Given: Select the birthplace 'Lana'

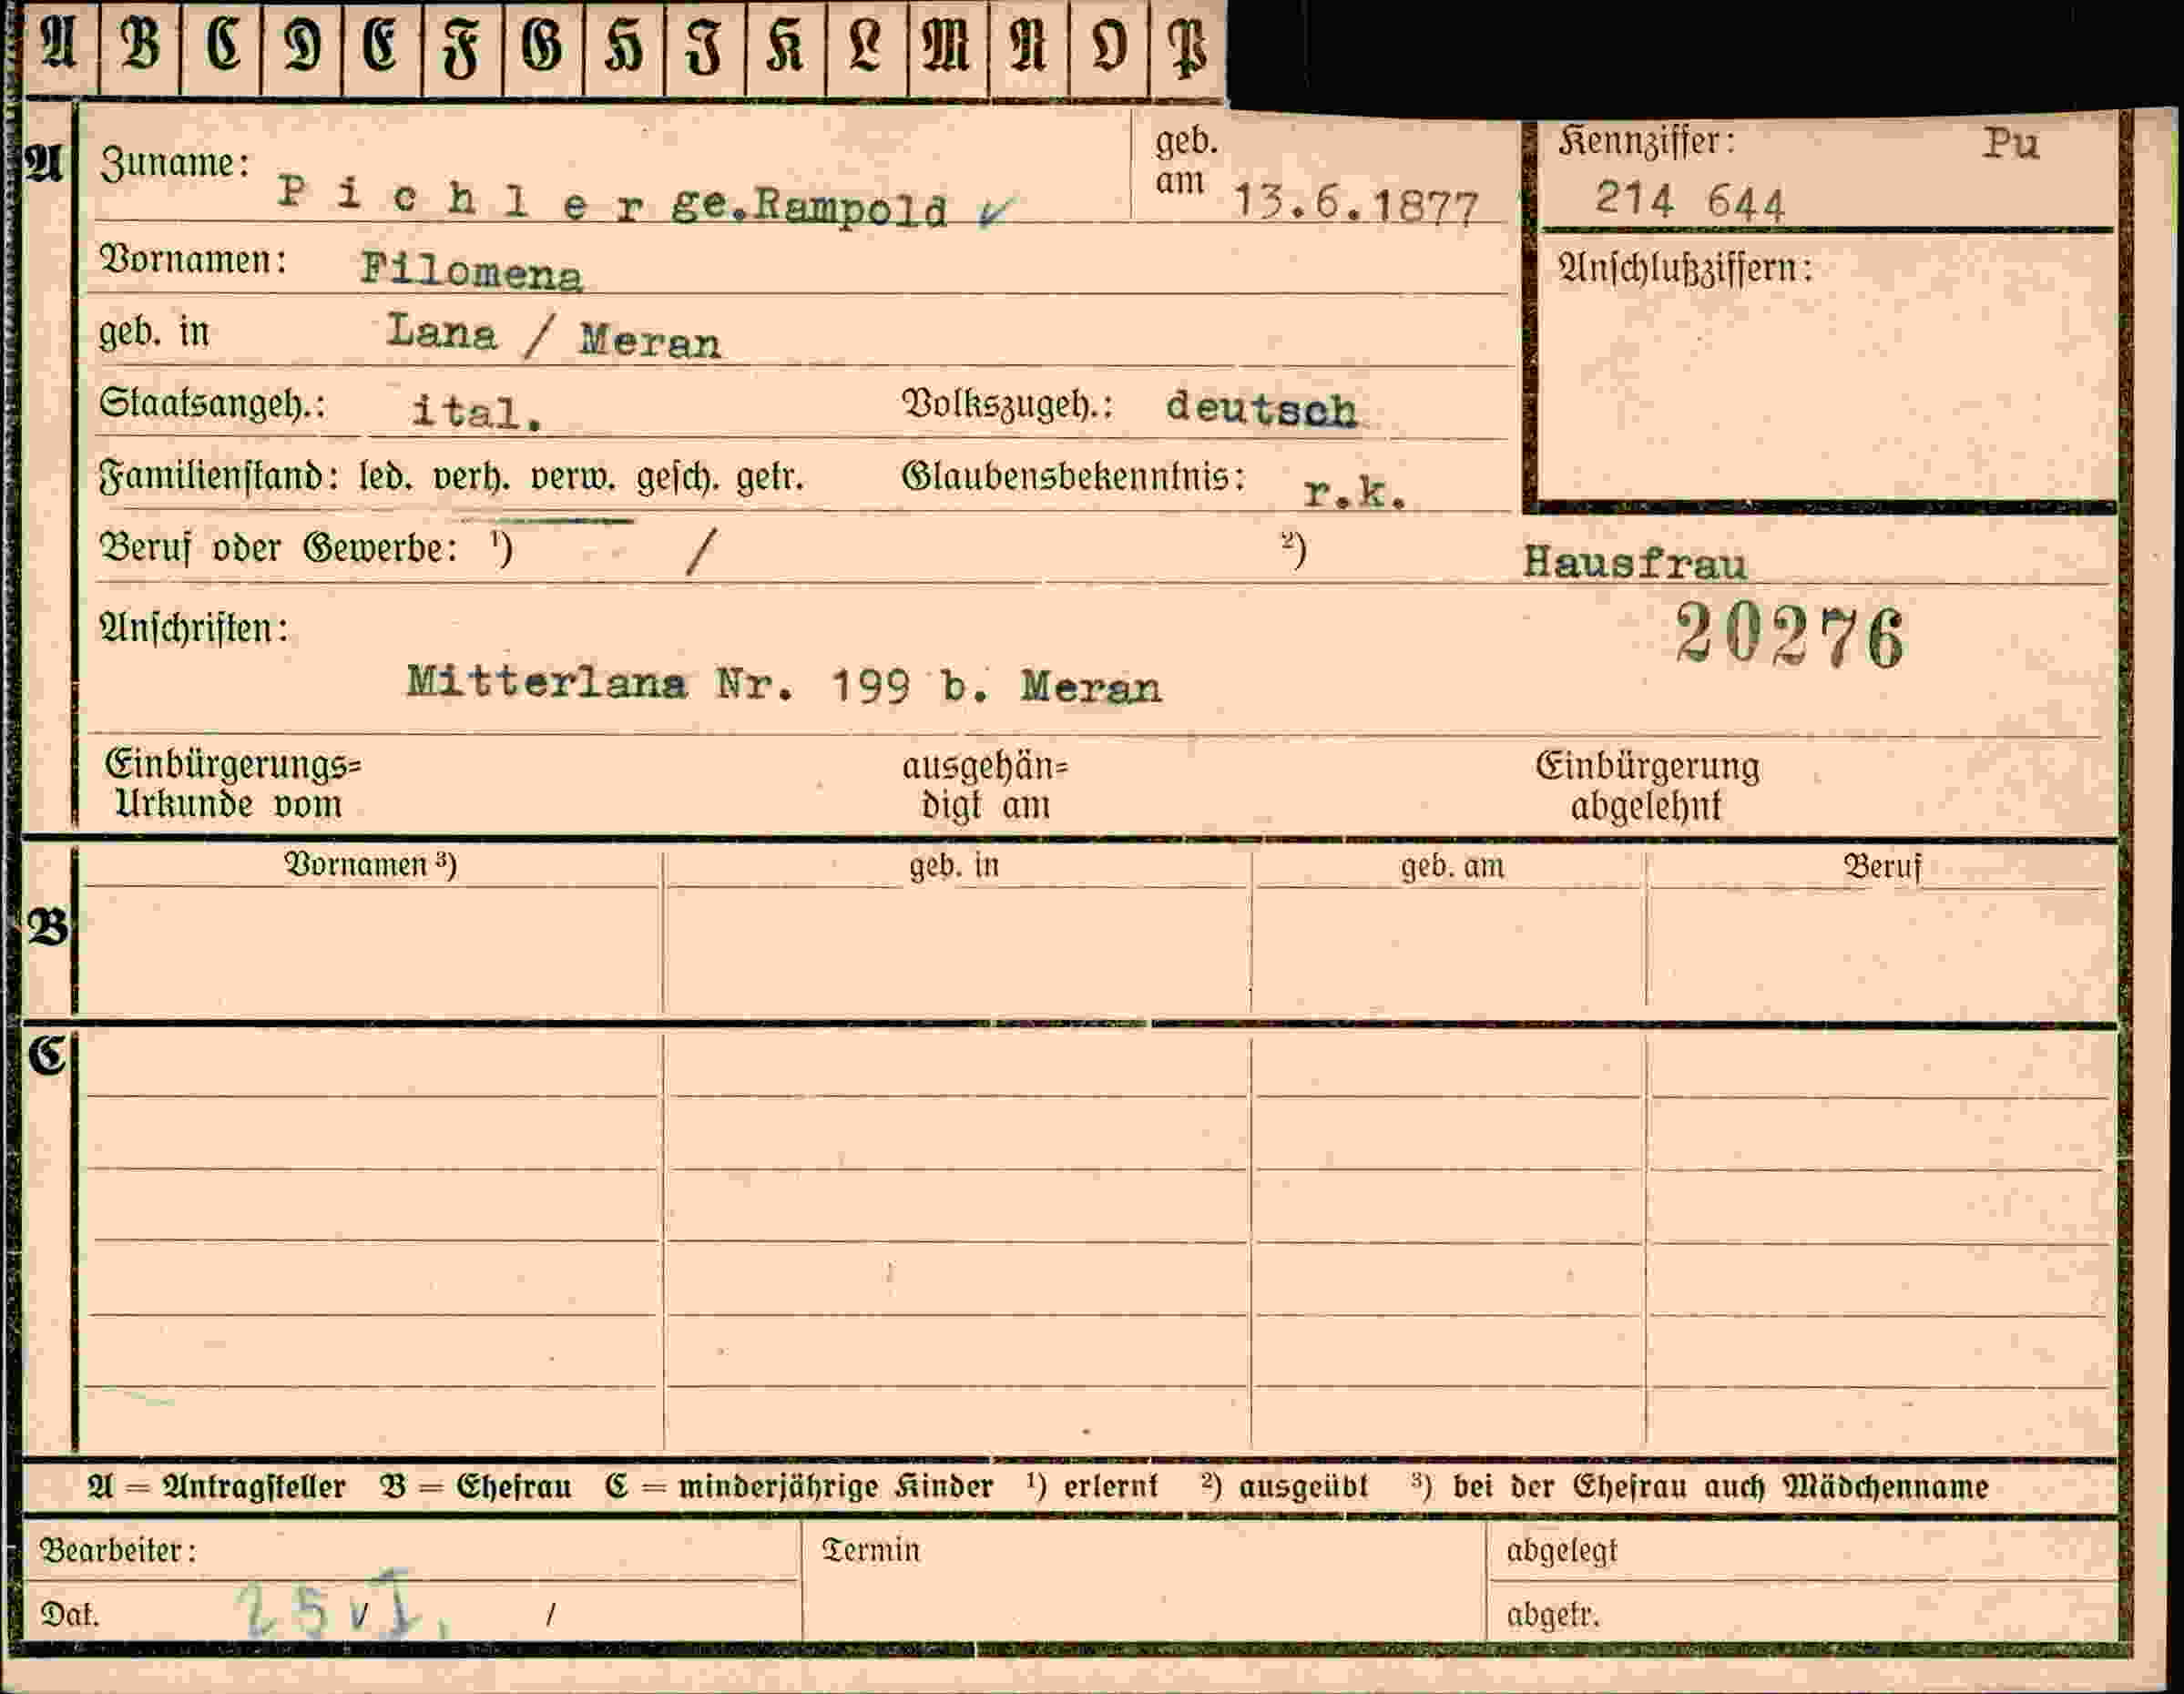Looking at the screenshot, I should 441,331.
